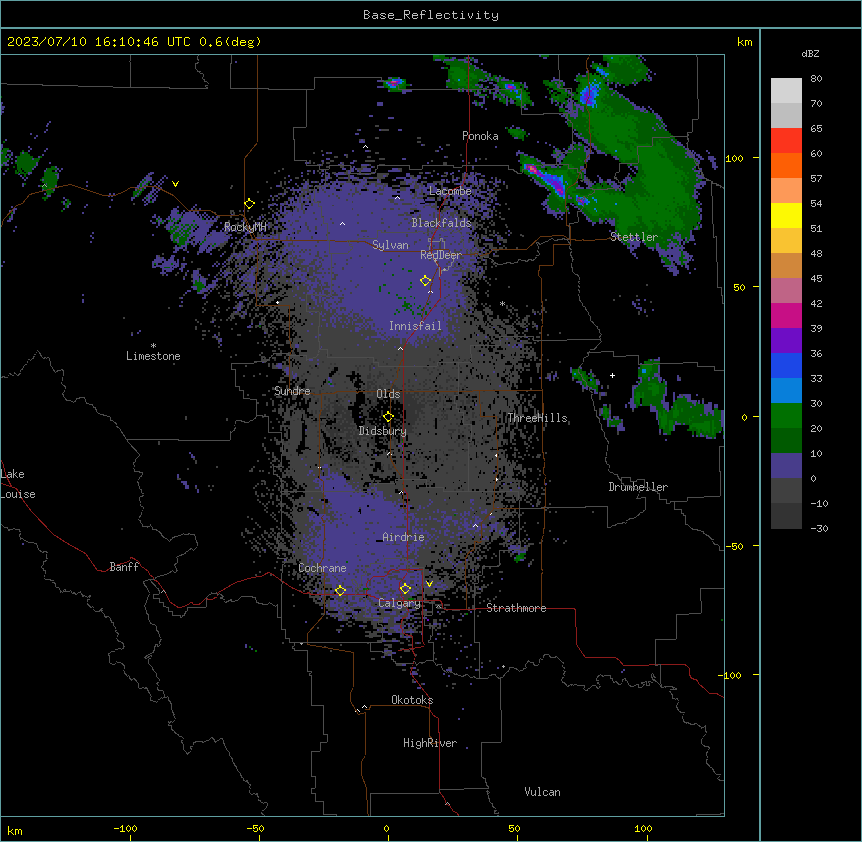
Task: Click the 50 tick on the bottom axis
Action: click(513, 828)
